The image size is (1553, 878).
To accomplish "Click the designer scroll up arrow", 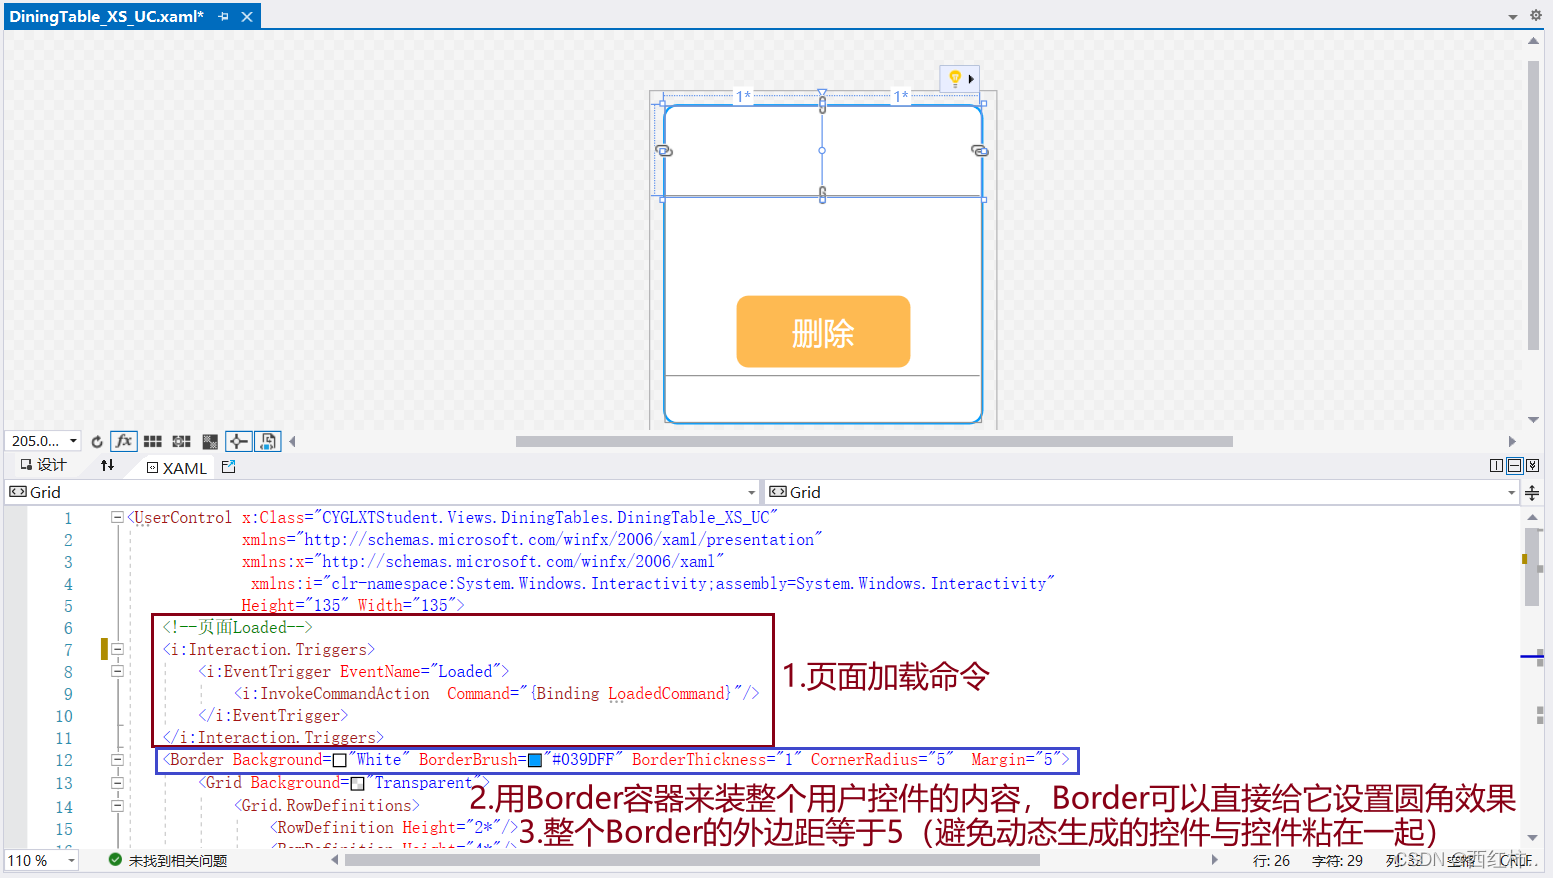I will [1533, 41].
